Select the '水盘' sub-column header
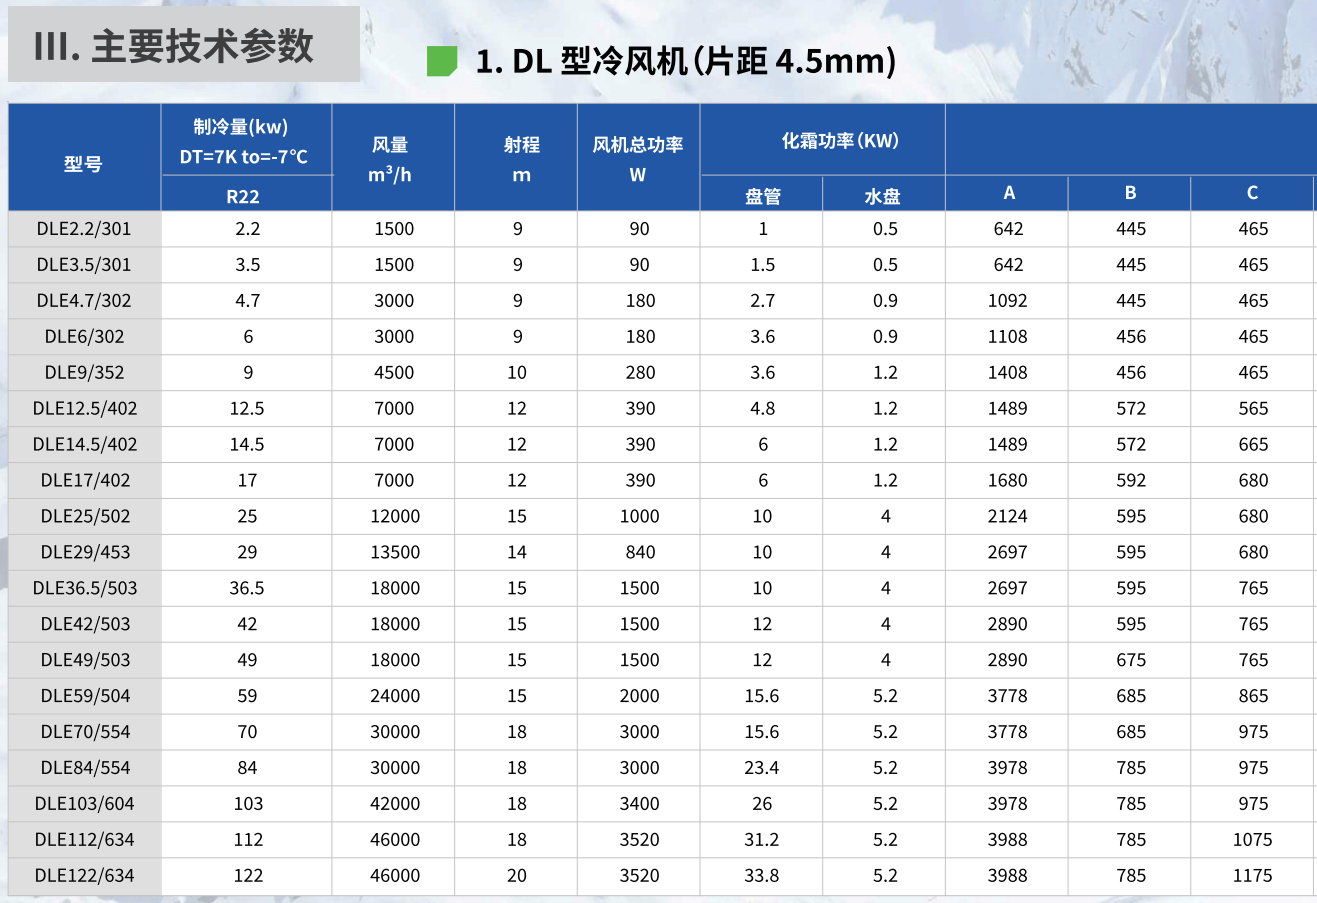This screenshot has height=903, width=1317. pyautogui.click(x=884, y=193)
